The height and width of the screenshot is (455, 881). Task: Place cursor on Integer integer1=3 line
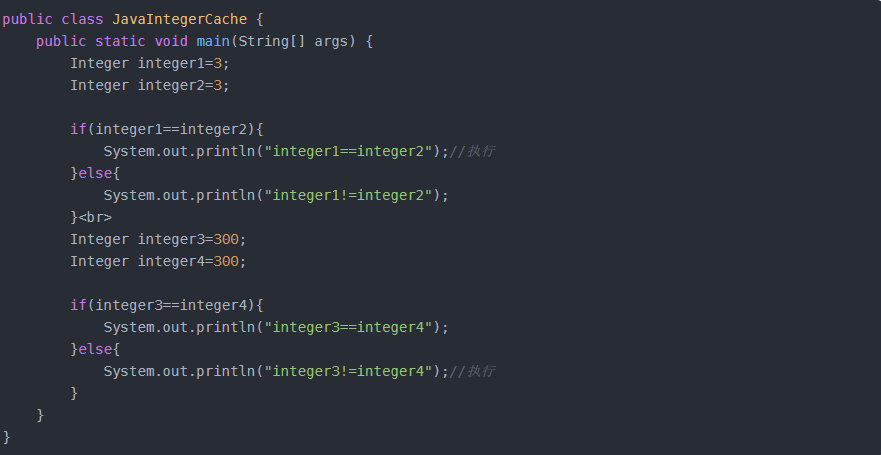pyautogui.click(x=150, y=63)
